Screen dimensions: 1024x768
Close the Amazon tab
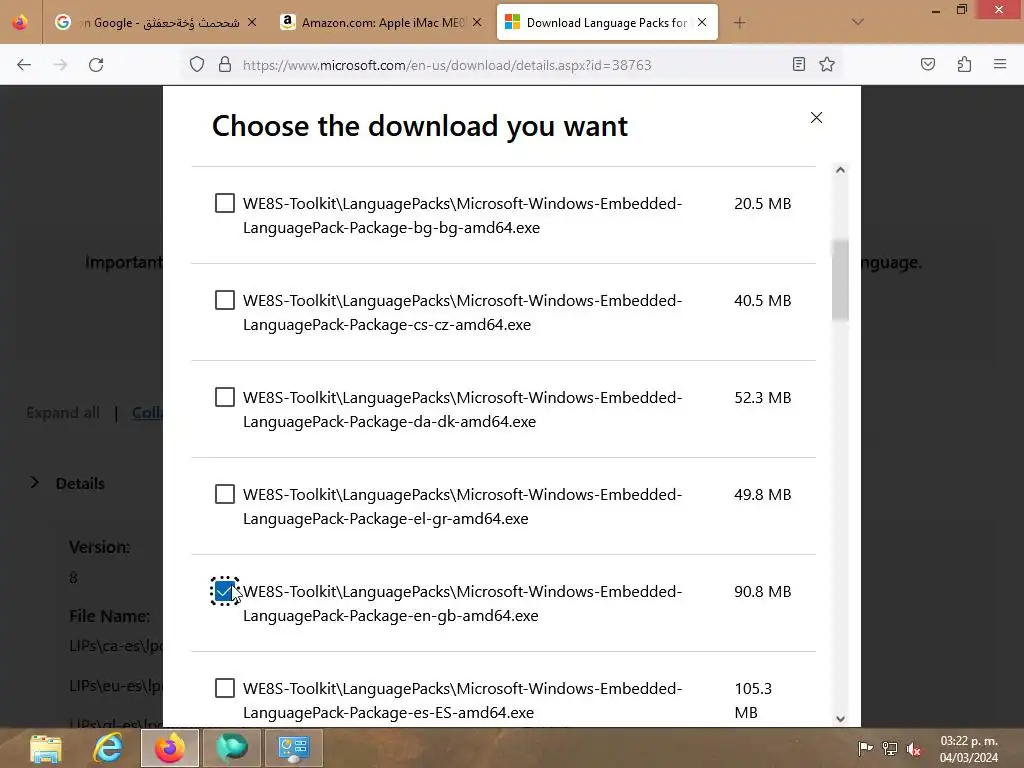click(477, 22)
